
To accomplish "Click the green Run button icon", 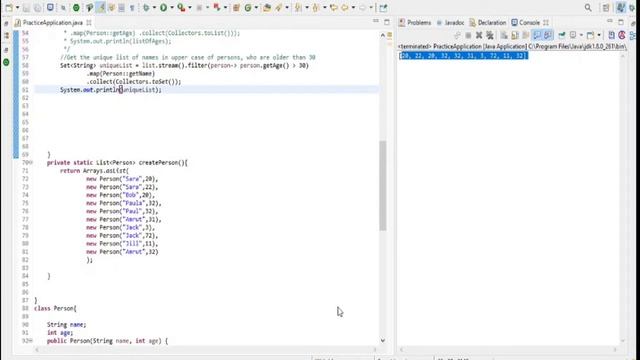I will tap(163, 8).
